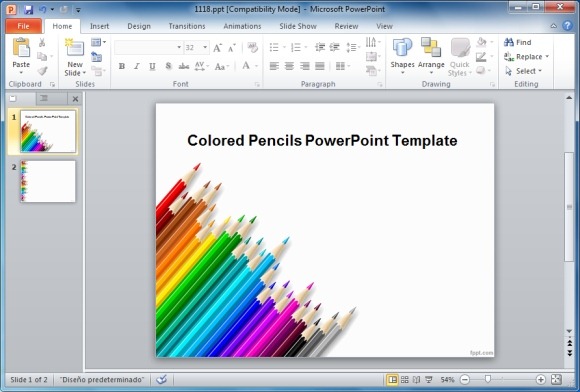580x392 pixels.
Task: Toggle Italic formatting
Action: (137, 66)
